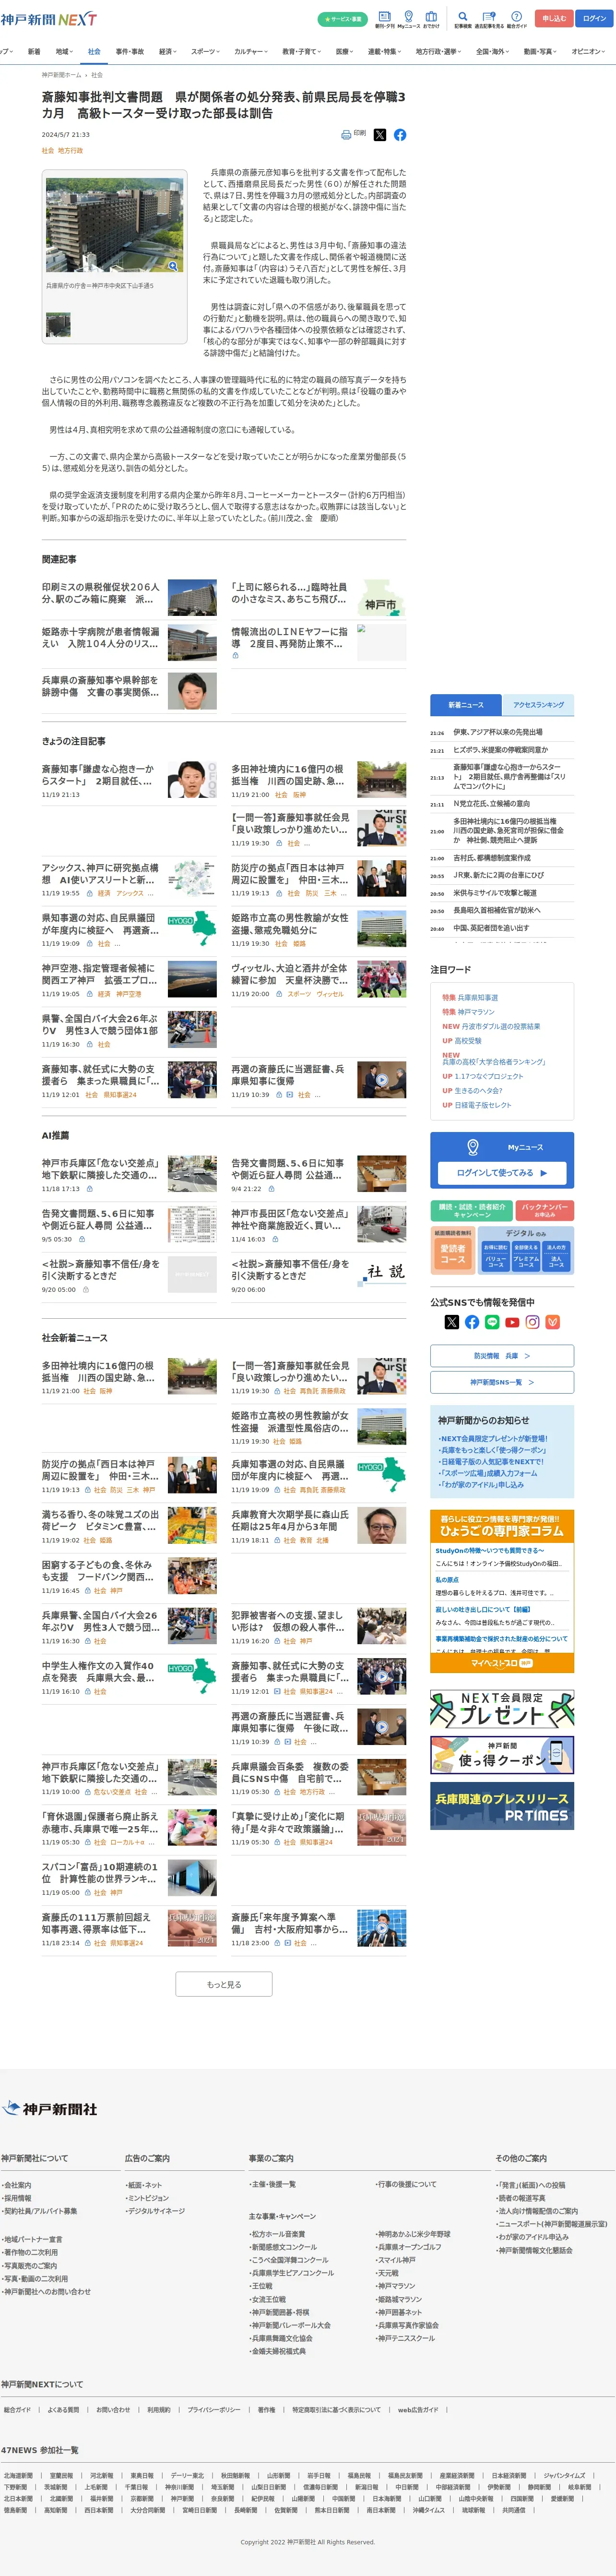The image size is (616, 2576).
Task: Click the 購読・試読・読者紹介キャンペーン button
Action: (x=472, y=1210)
